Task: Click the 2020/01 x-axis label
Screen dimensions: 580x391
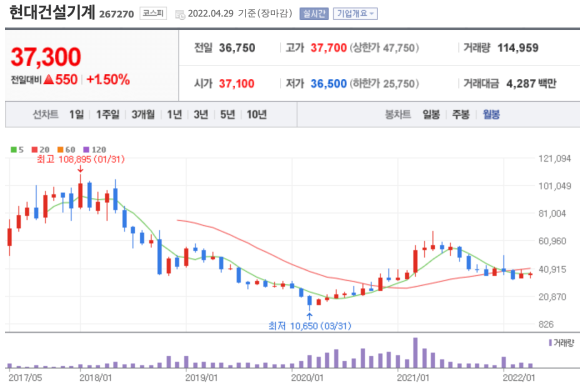Action: [307, 378]
